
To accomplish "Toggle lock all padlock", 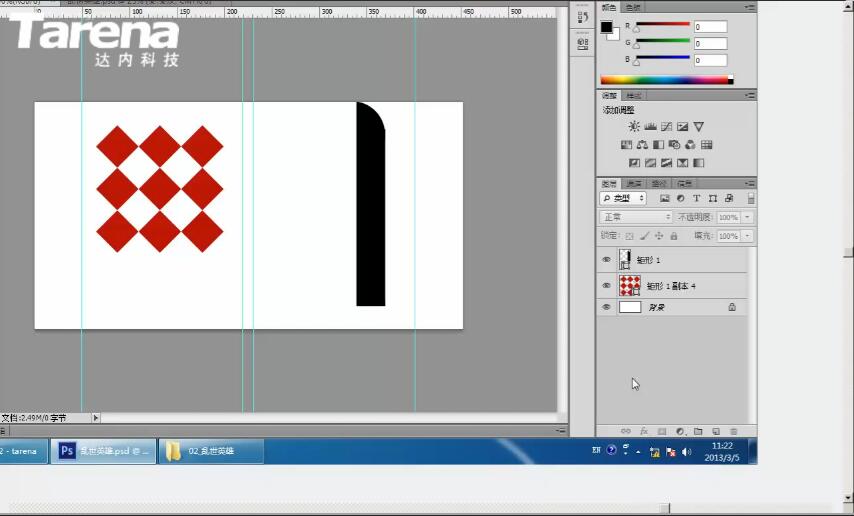I will coord(674,236).
